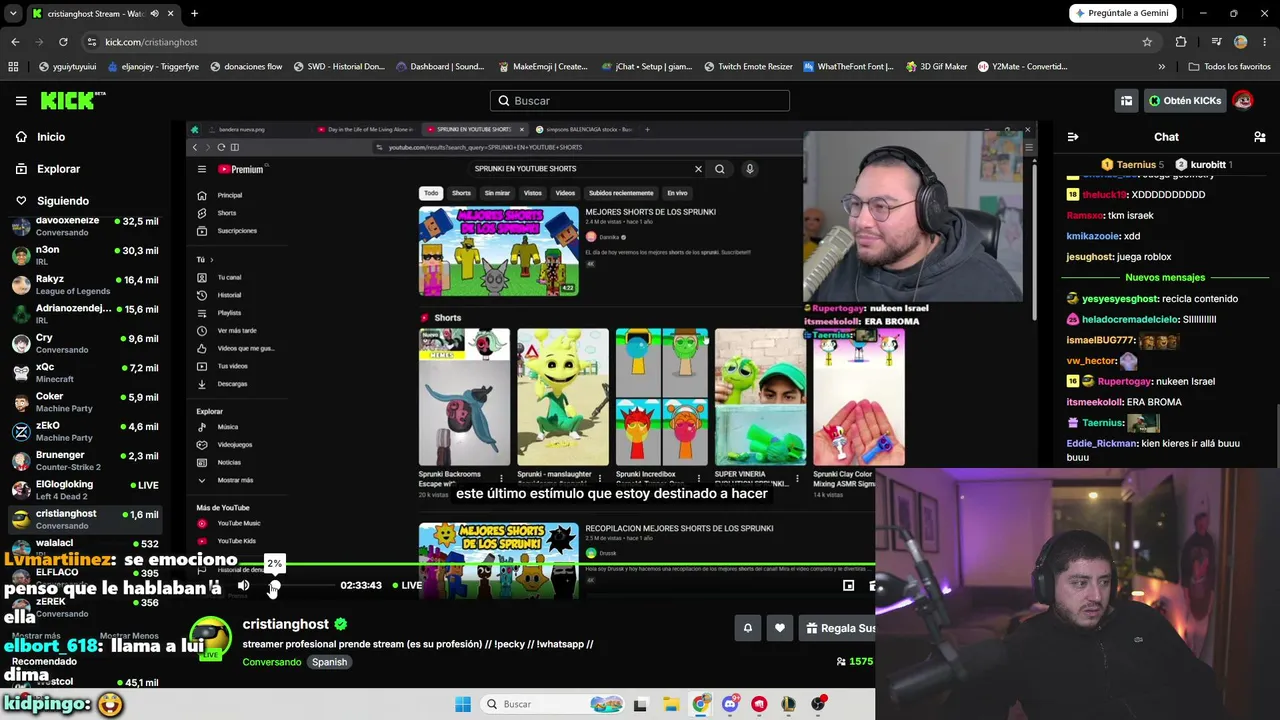Toggle the Kick sidebar hamburger menu
This screenshot has height=720, width=1280.
[21, 101]
